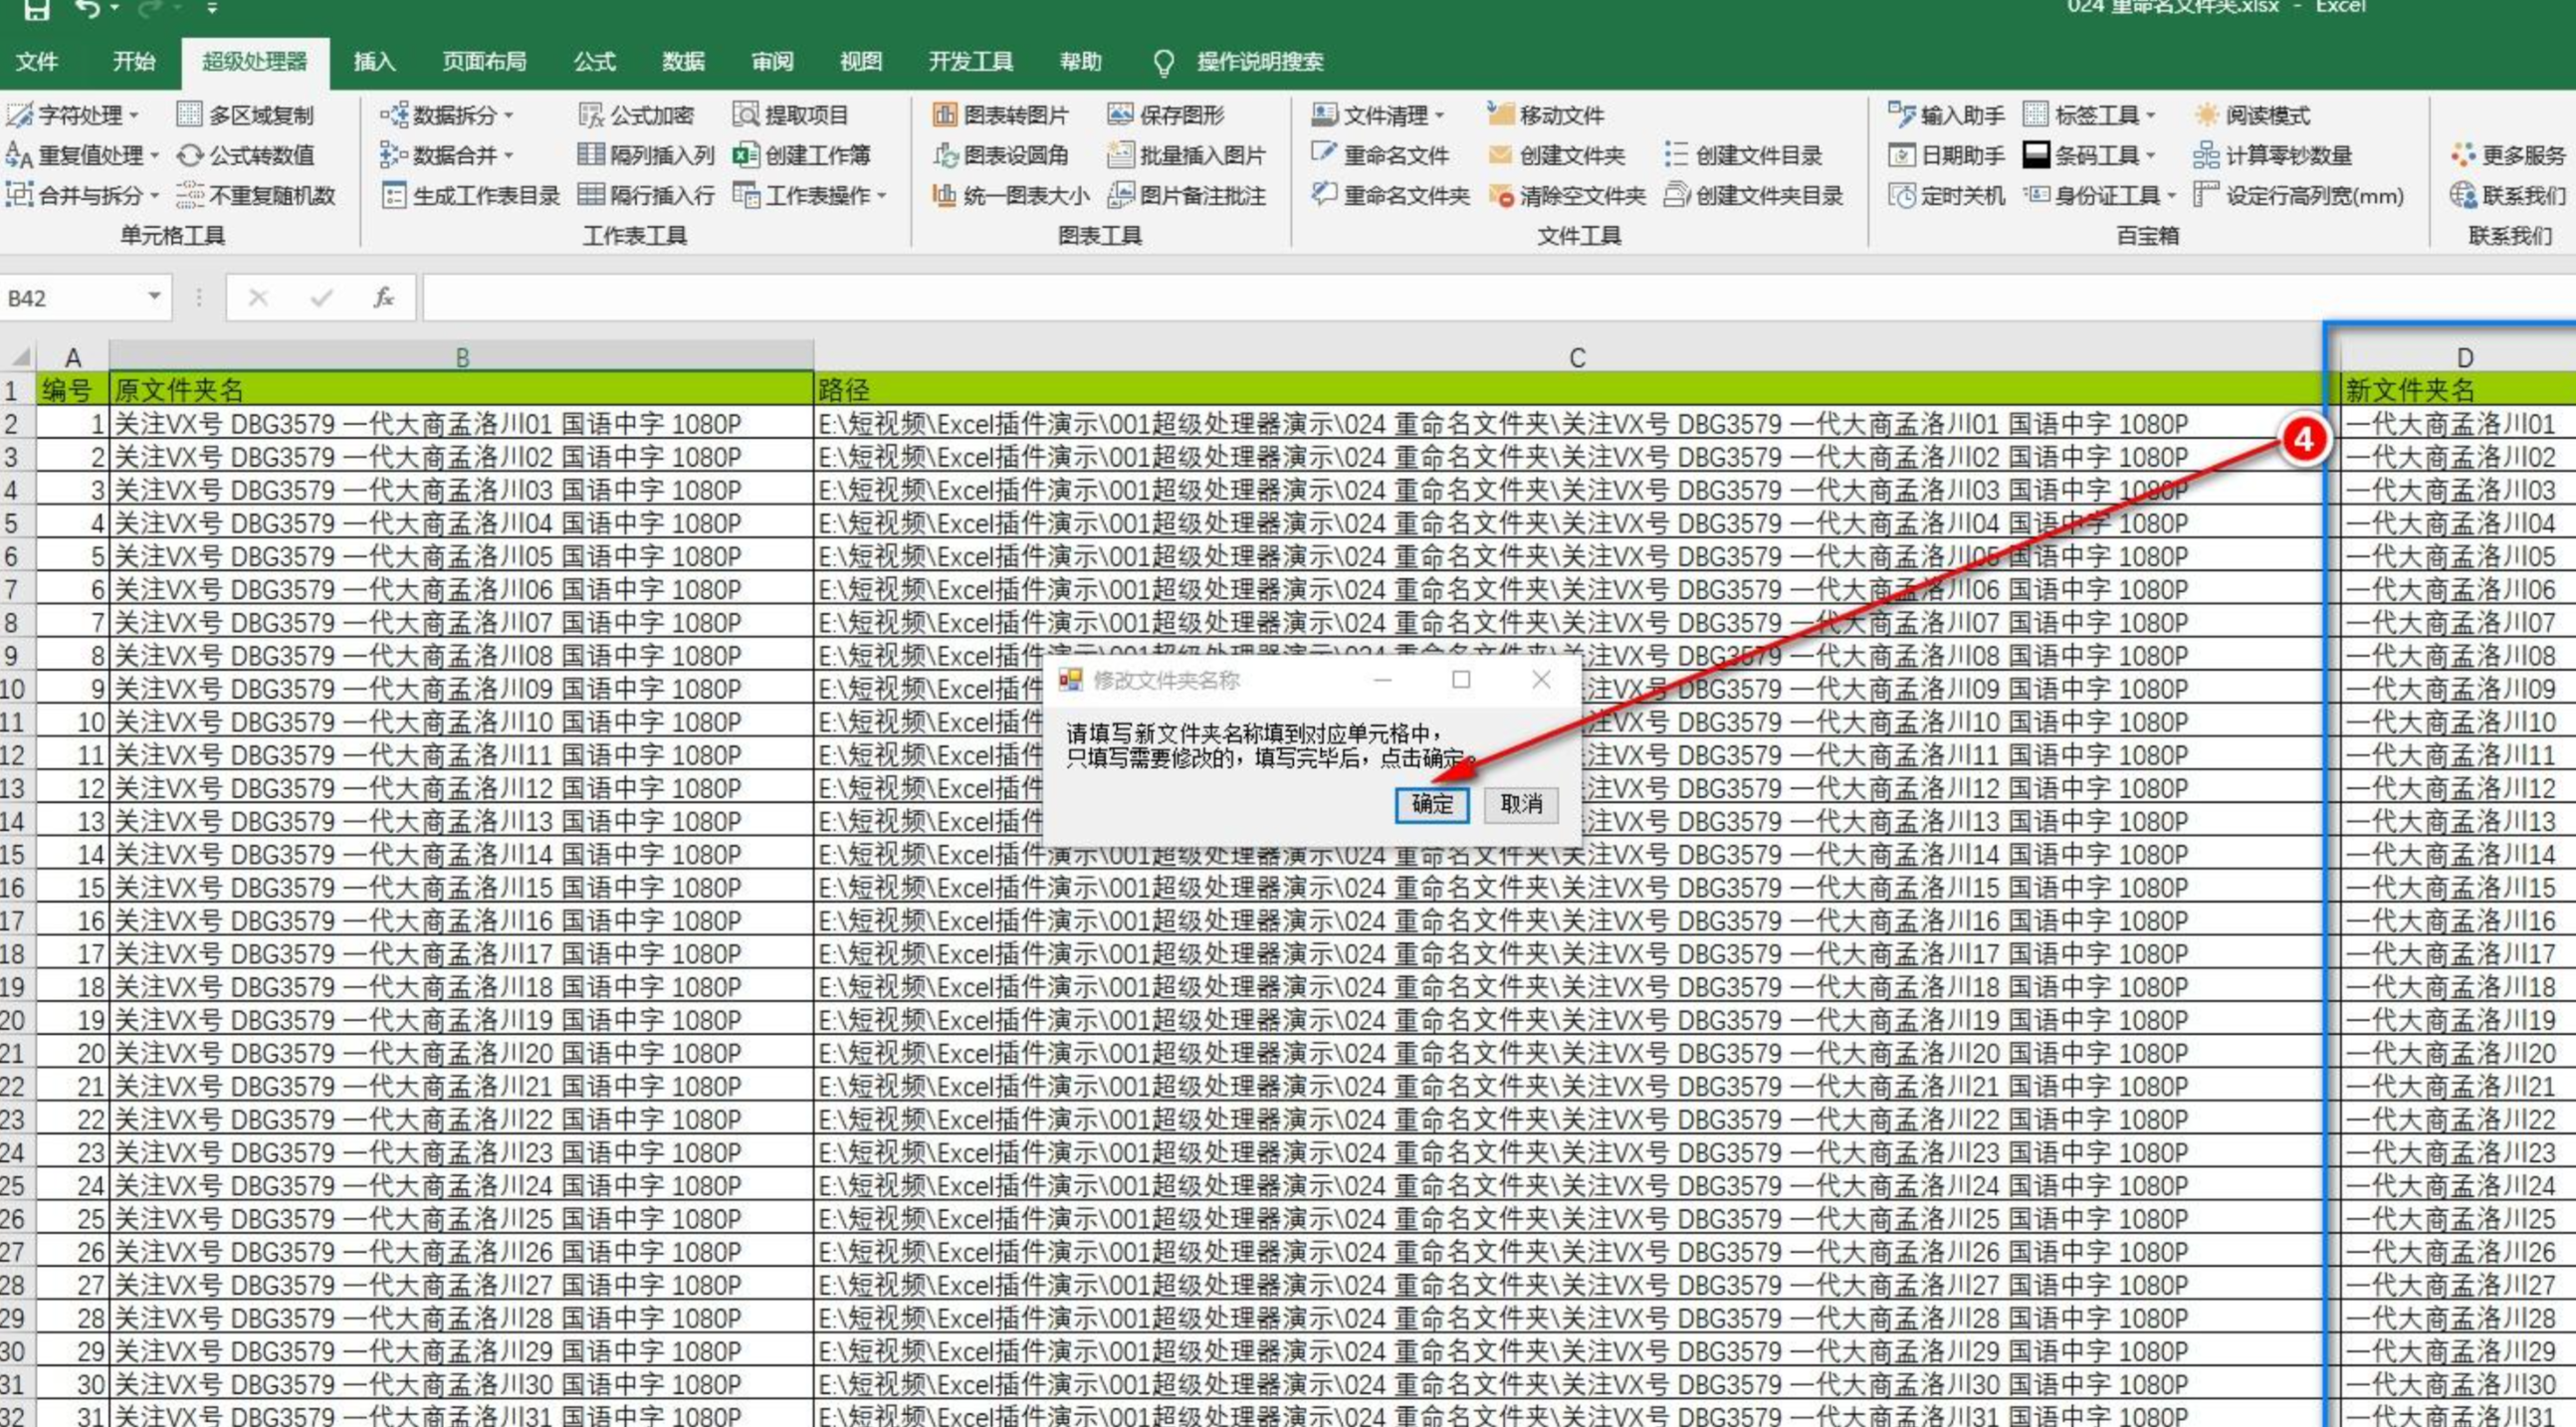The image size is (2576, 1427).
Task: Save workbook using quick access save icon
Action: coord(37,10)
